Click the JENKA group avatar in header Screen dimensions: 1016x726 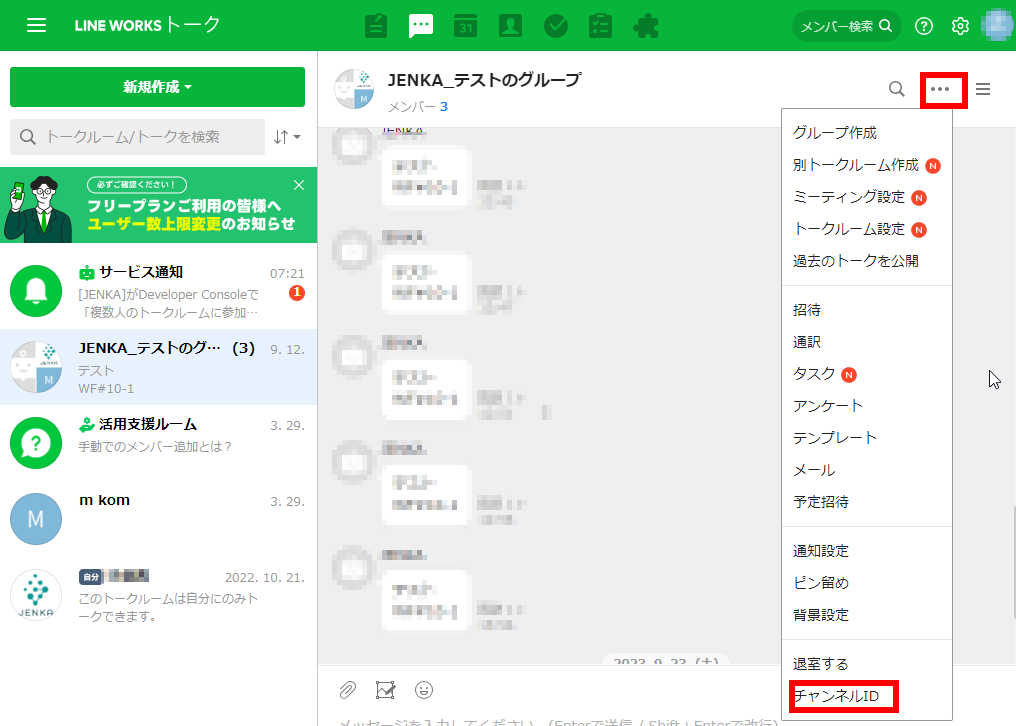(354, 89)
